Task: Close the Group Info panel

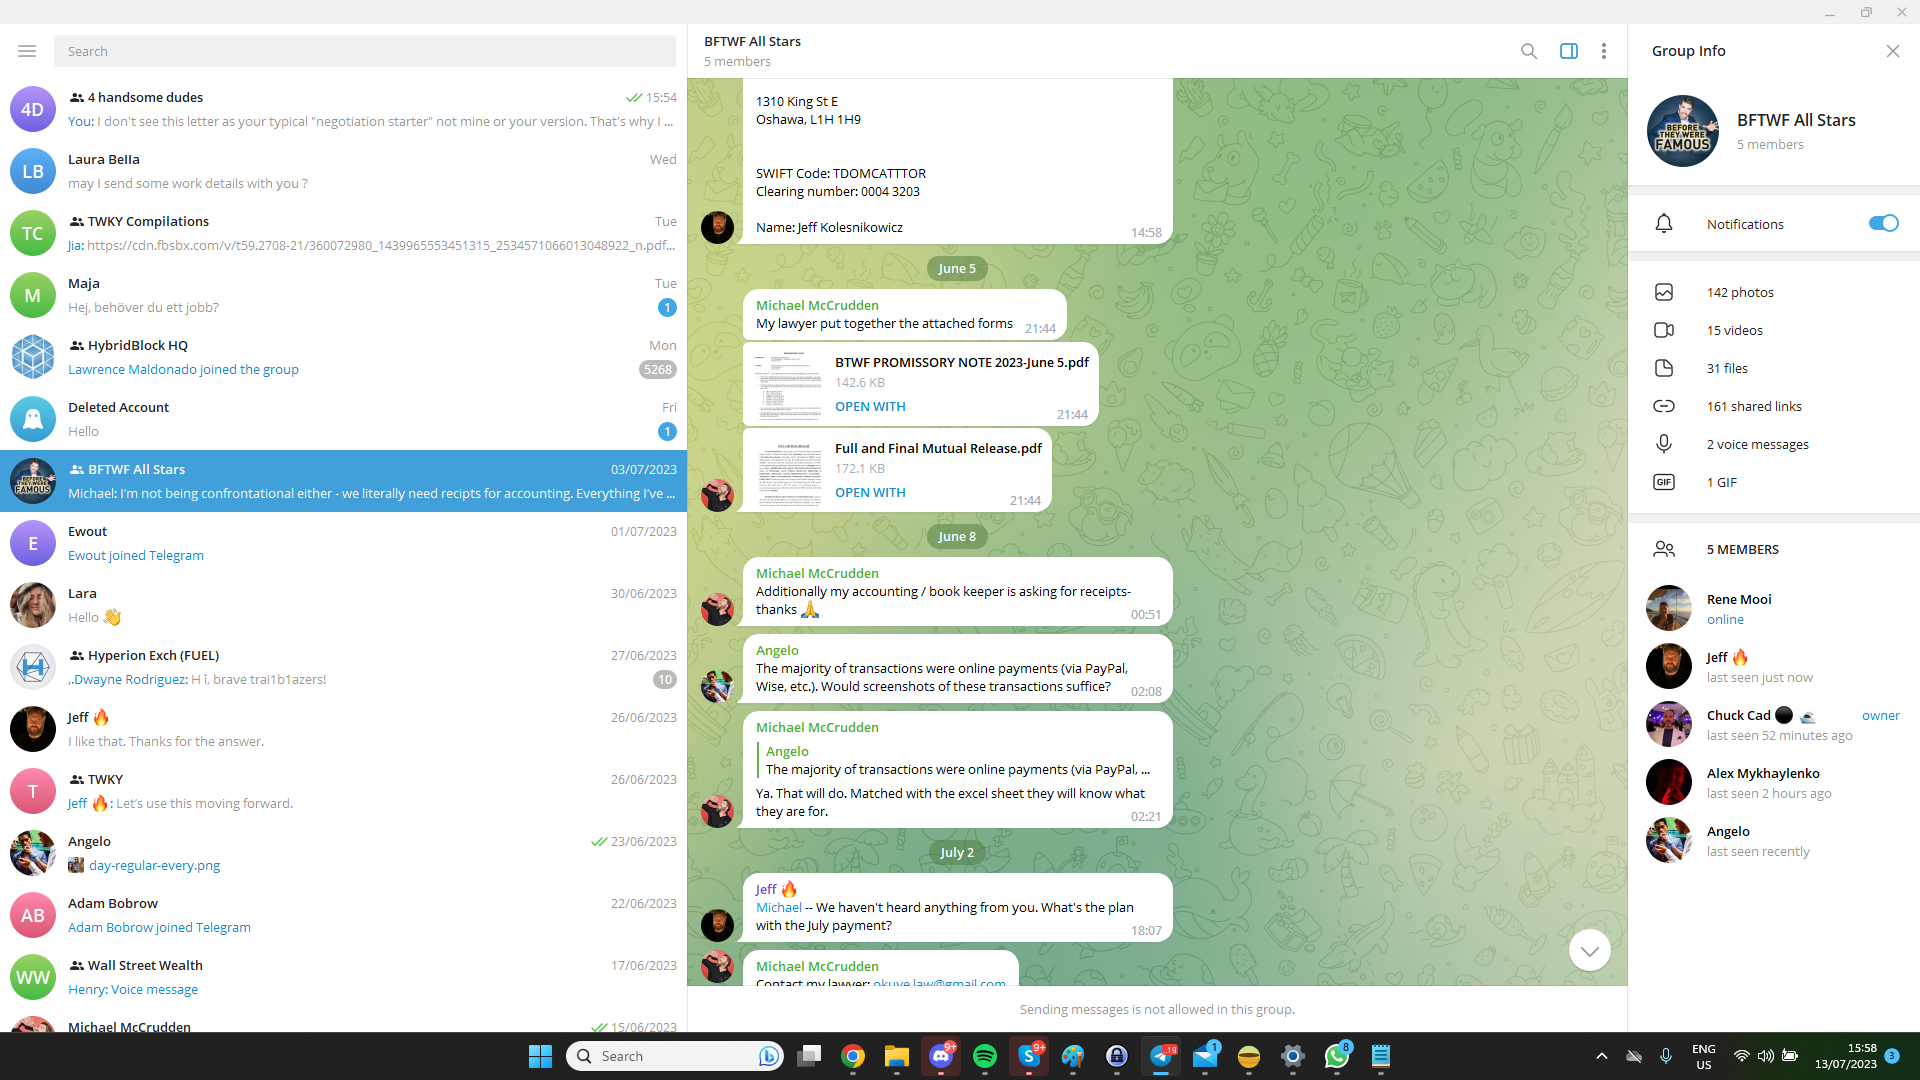Action: click(1892, 51)
